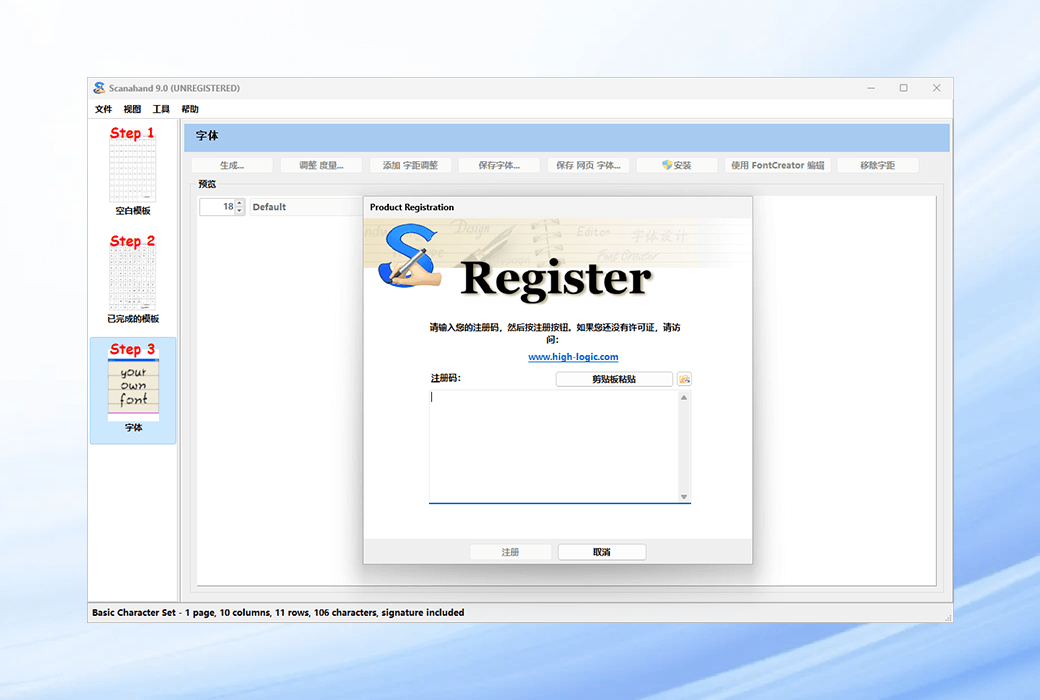Click the 保存字体... button
Screen dimensions: 1040x700
pyautogui.click(x=499, y=165)
